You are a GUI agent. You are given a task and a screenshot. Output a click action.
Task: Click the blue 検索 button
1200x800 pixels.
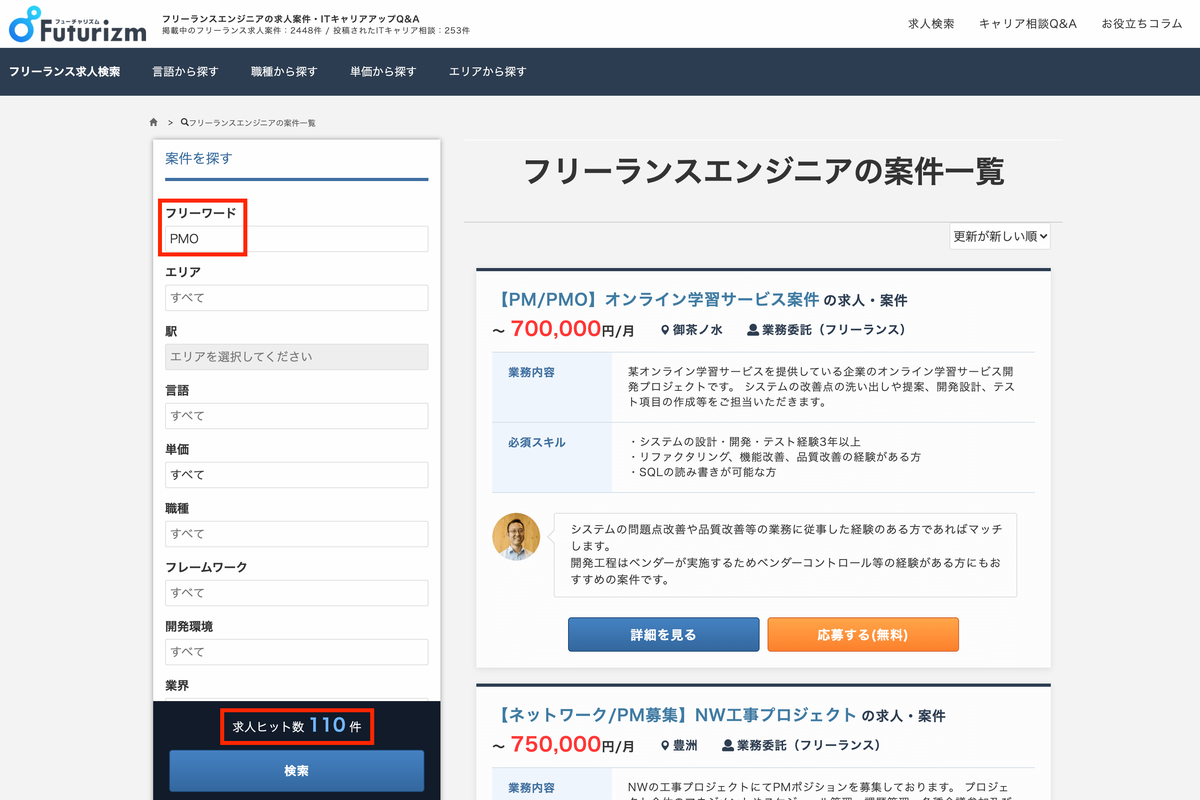tap(297, 771)
